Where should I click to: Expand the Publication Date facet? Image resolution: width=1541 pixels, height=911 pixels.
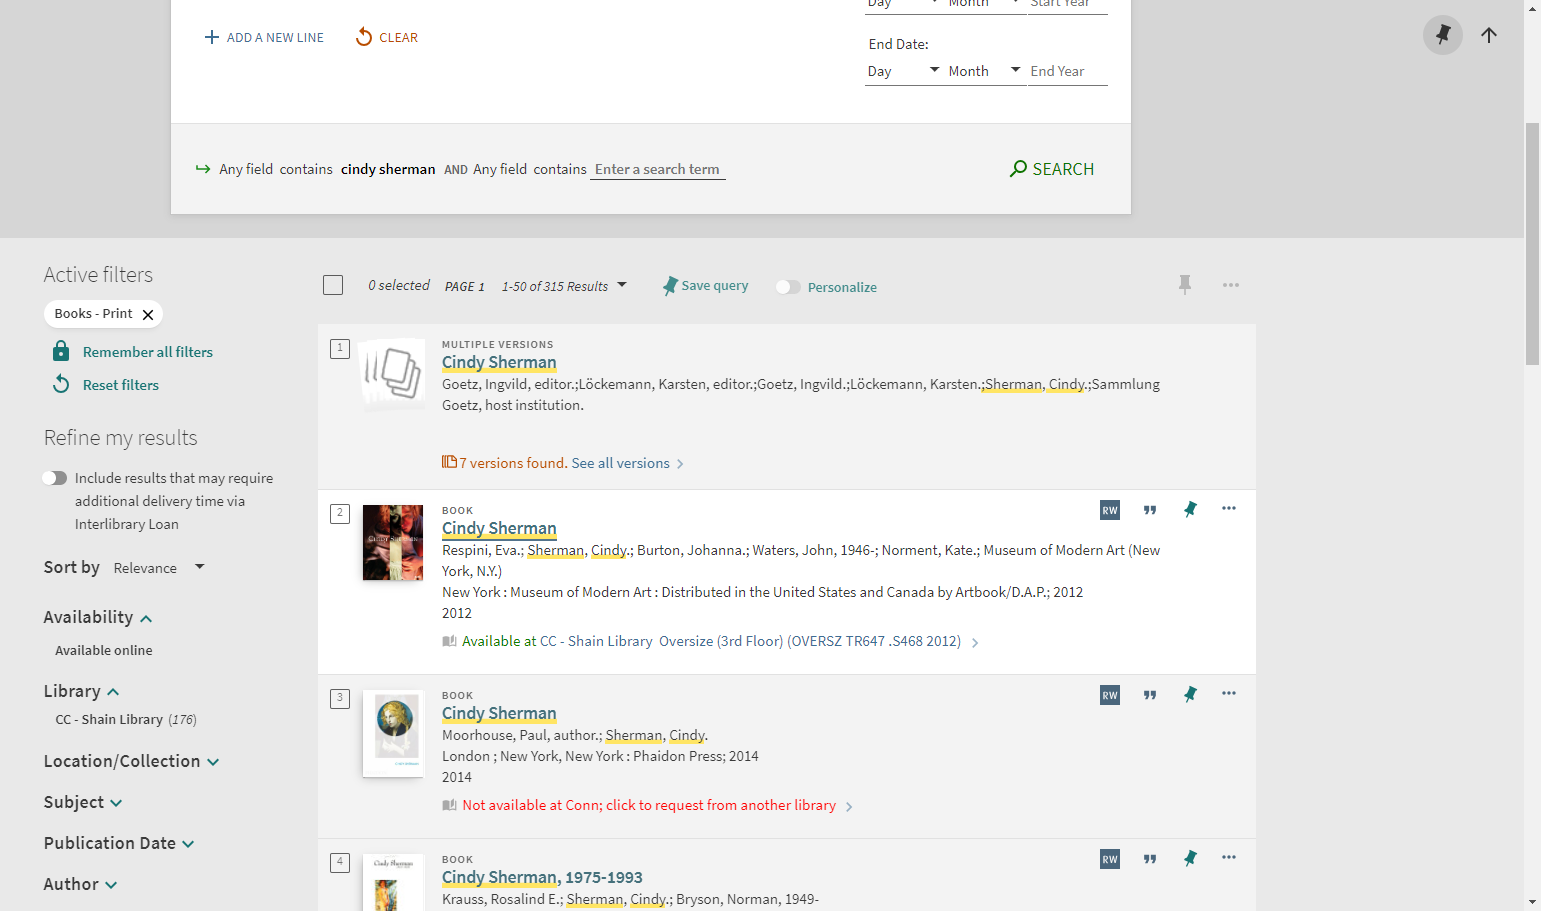click(119, 844)
